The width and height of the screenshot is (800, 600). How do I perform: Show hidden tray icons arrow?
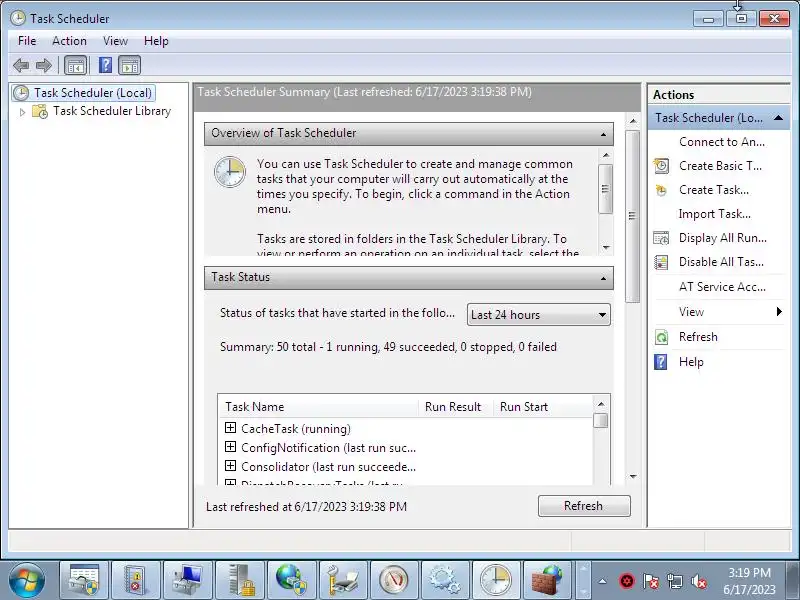pyautogui.click(x=603, y=581)
